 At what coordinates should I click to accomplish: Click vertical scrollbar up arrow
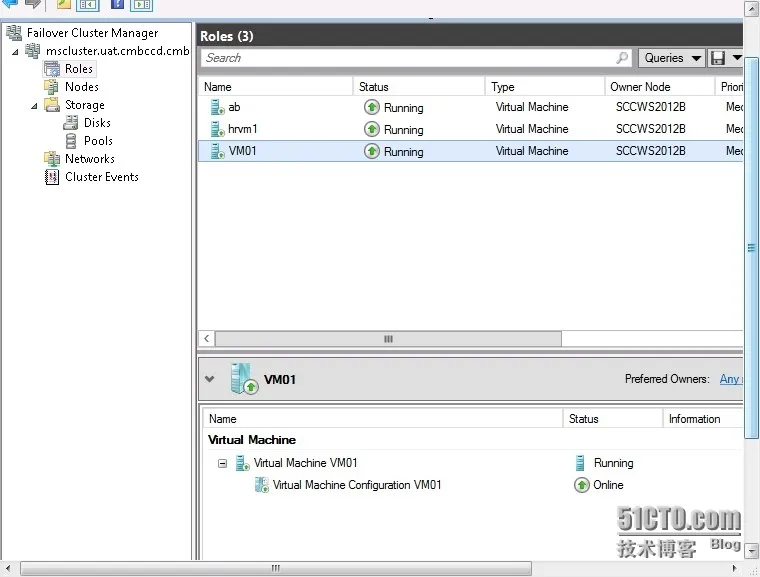(x=751, y=9)
